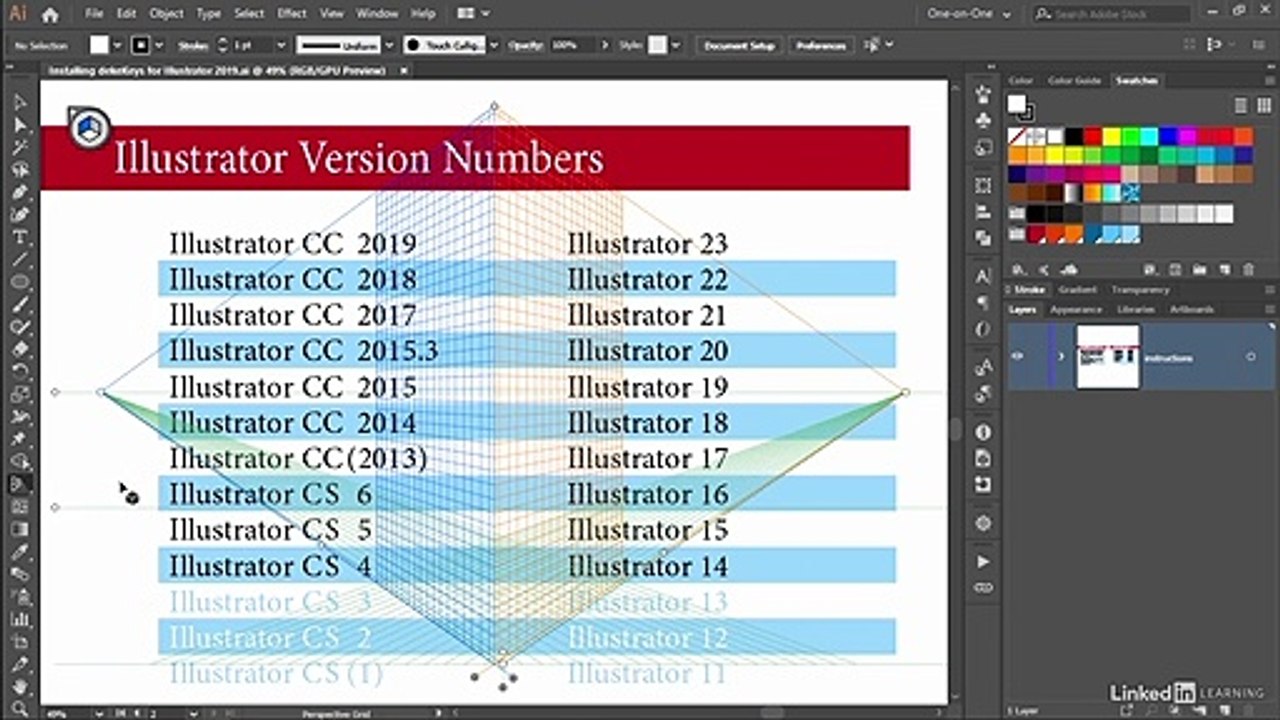
Task: Select the Hand tool
Action: pos(19,687)
